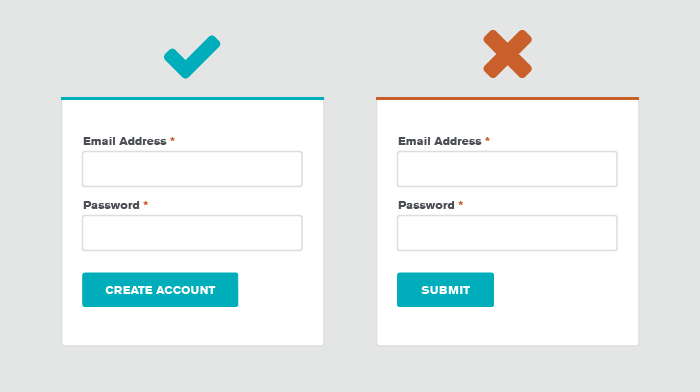Click the Submit button
The width and height of the screenshot is (700, 392).
pos(445,290)
